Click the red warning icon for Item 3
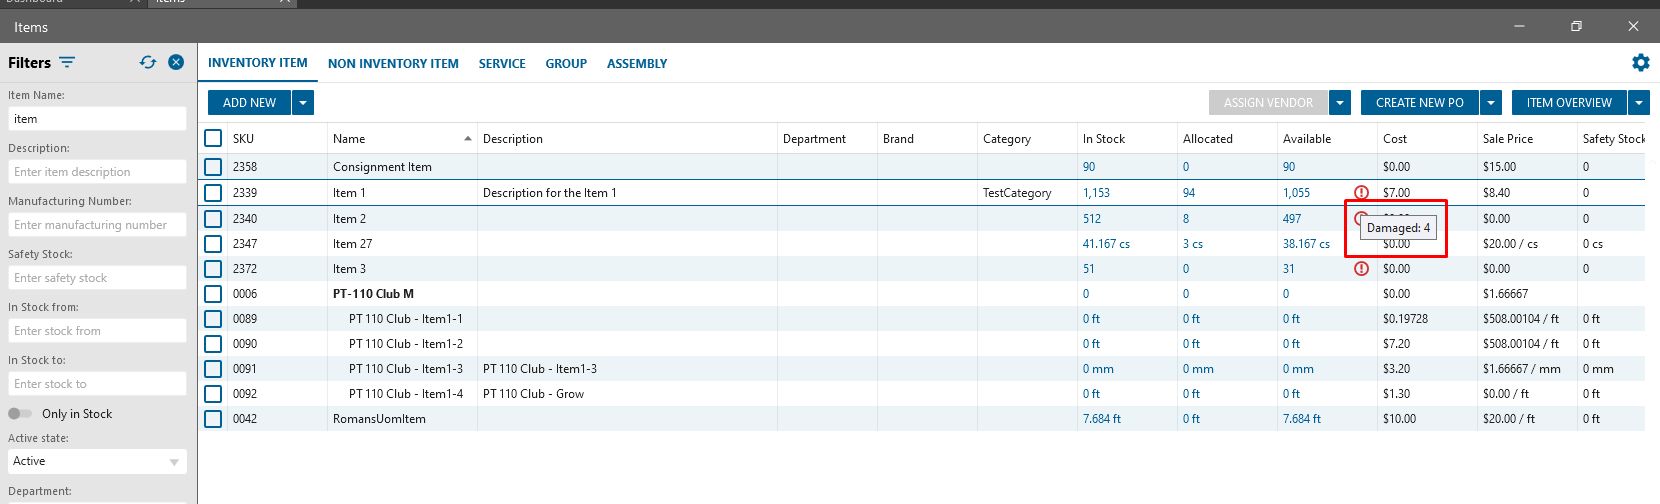1660x504 pixels. coord(1361,269)
